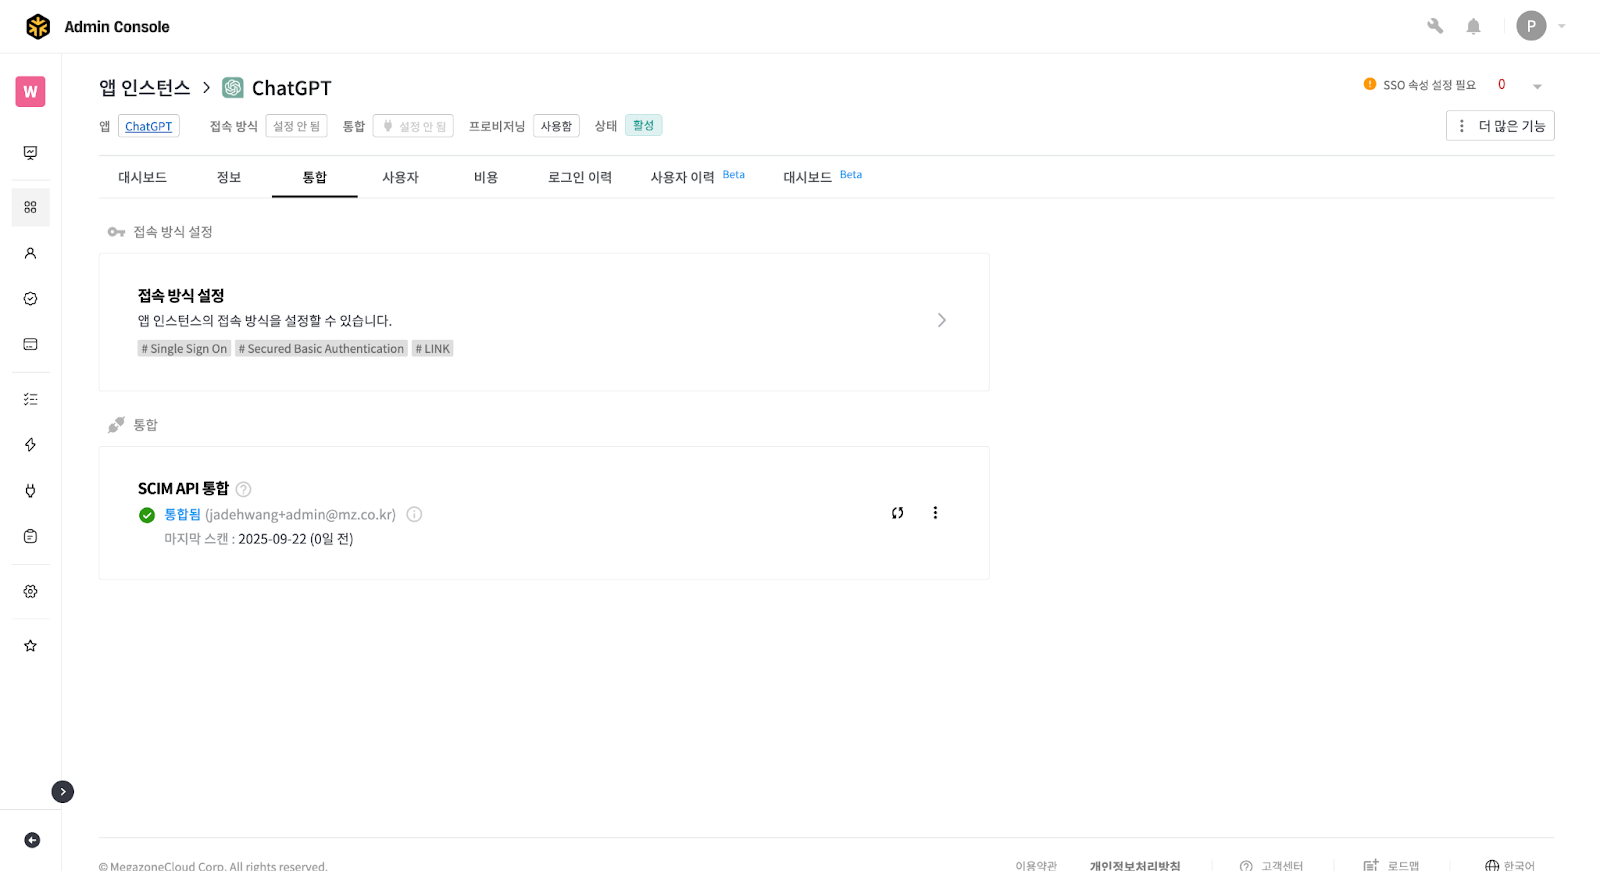Select the 한국어 language selector
This screenshot has width=1600, height=871.
point(1510,865)
